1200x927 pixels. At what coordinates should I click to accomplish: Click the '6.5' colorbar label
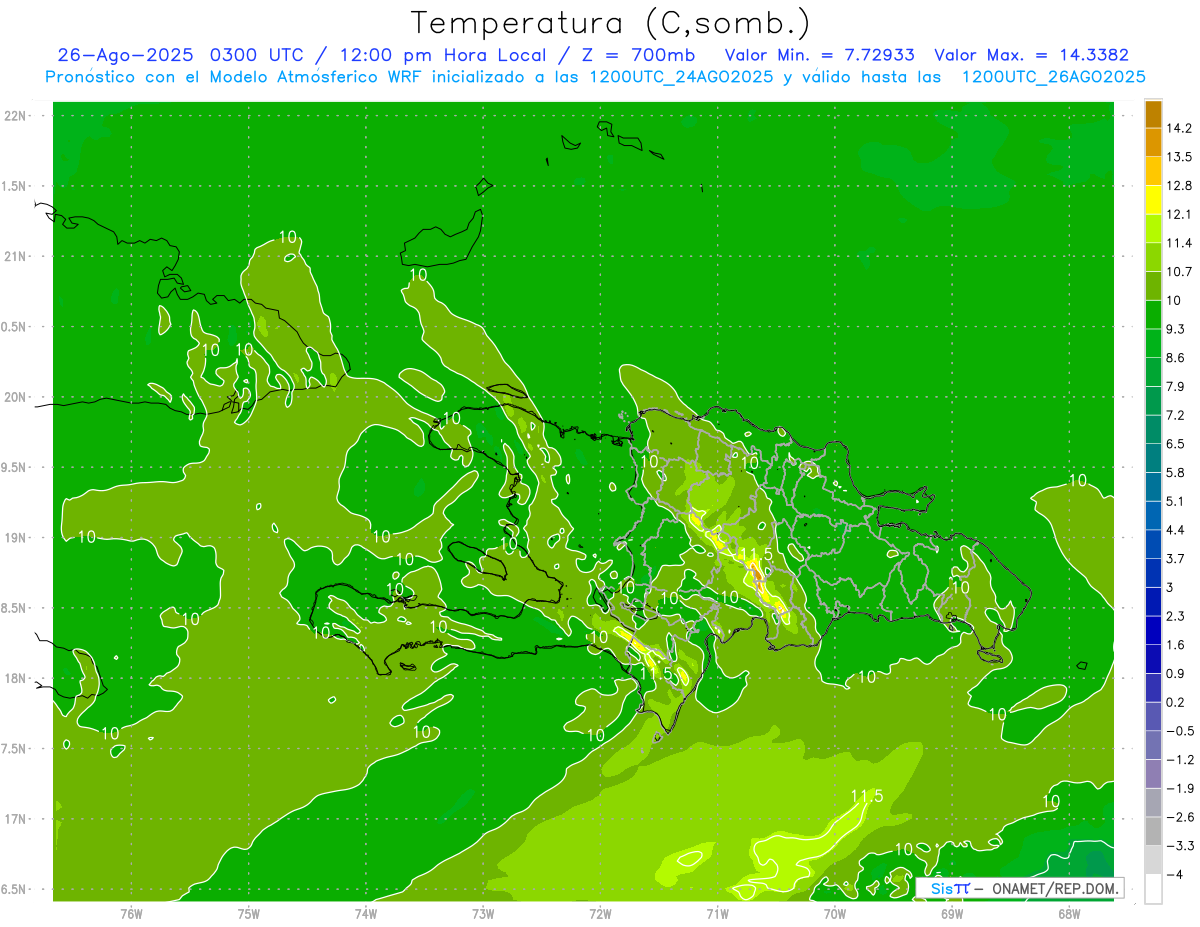tap(1175, 444)
